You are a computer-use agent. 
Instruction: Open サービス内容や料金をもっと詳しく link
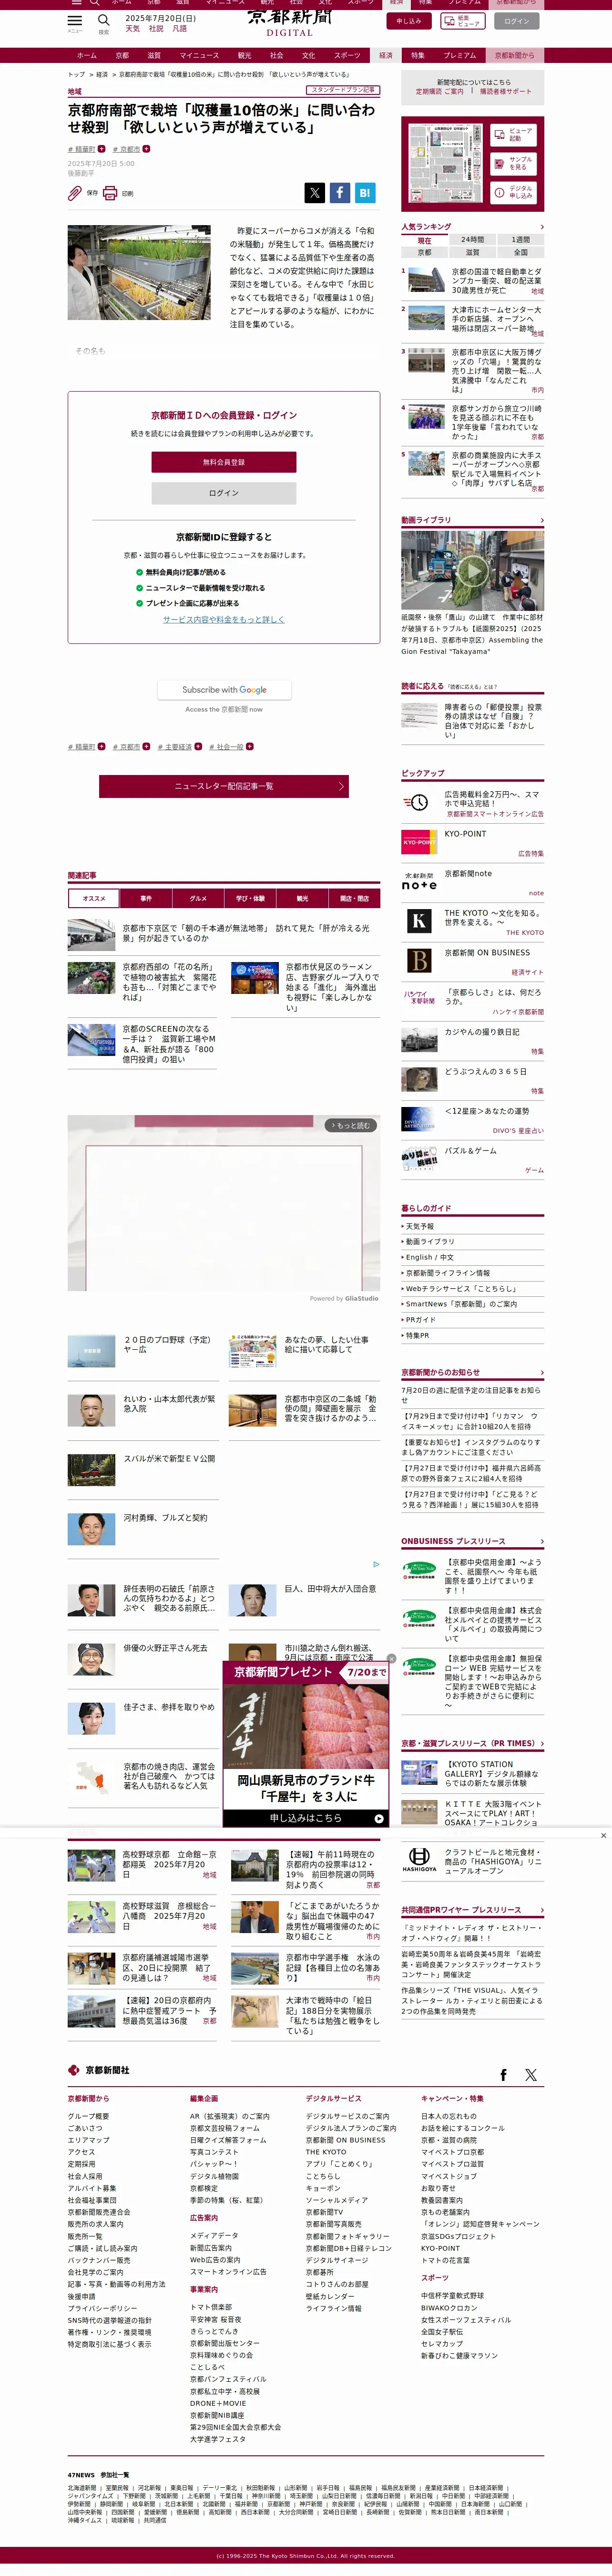coord(224,619)
